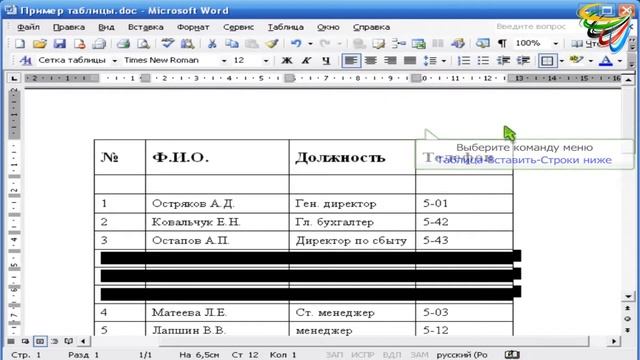
Task: Open the Правка menu
Action: click(69, 27)
